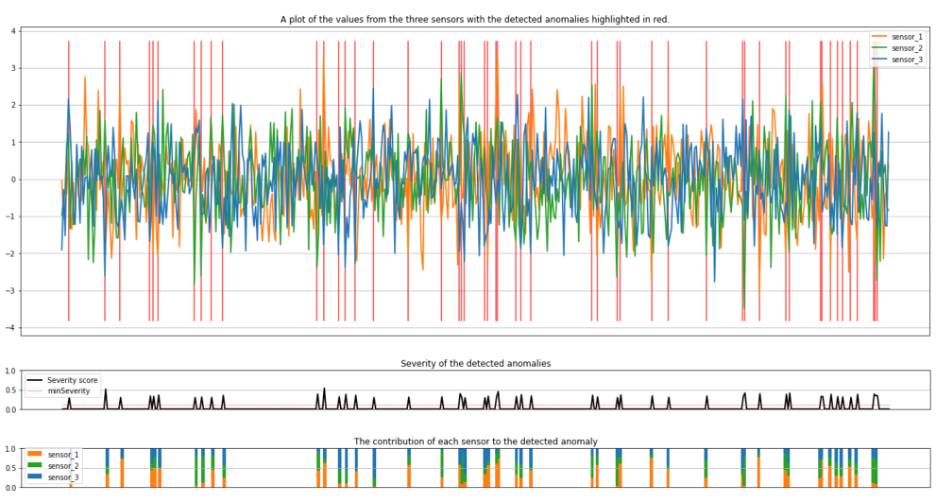The height and width of the screenshot is (502, 936).
Task: Click the y-axis tick label 3 on top chart
Action: coord(14,68)
